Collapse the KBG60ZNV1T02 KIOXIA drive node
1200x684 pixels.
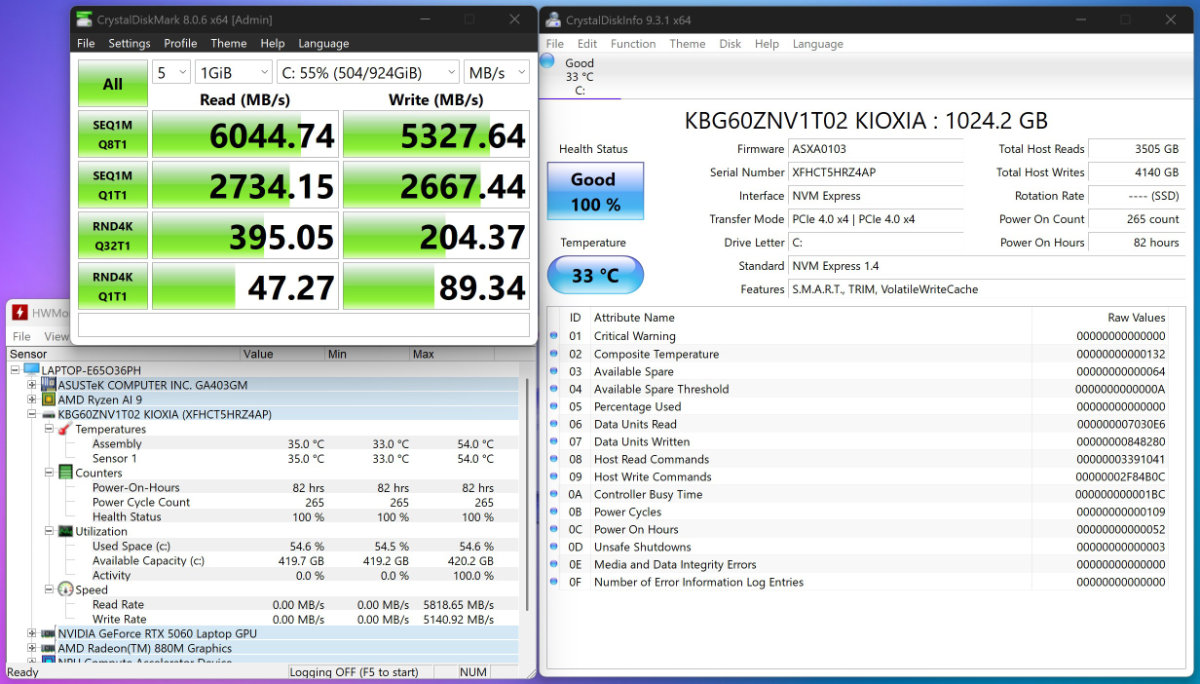coord(31,414)
